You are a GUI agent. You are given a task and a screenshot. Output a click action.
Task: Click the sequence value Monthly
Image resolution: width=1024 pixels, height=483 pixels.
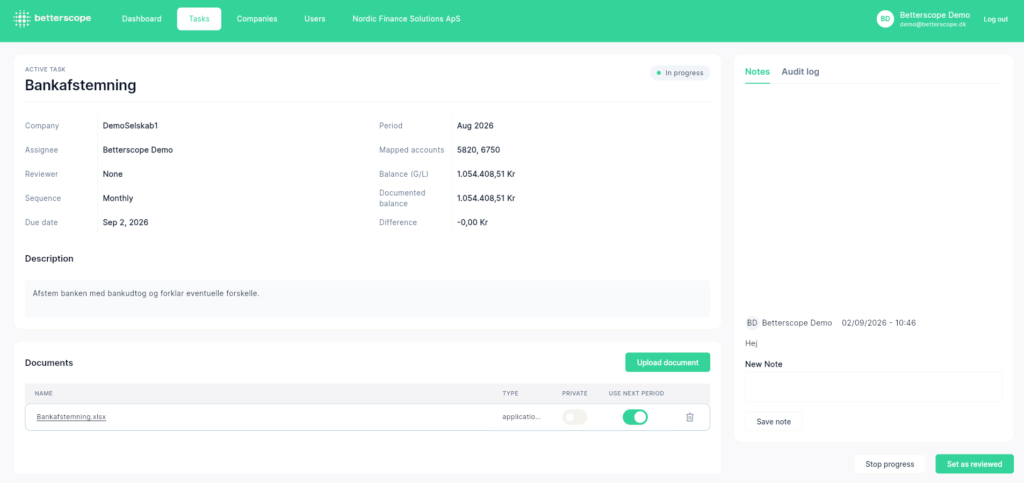click(118, 198)
